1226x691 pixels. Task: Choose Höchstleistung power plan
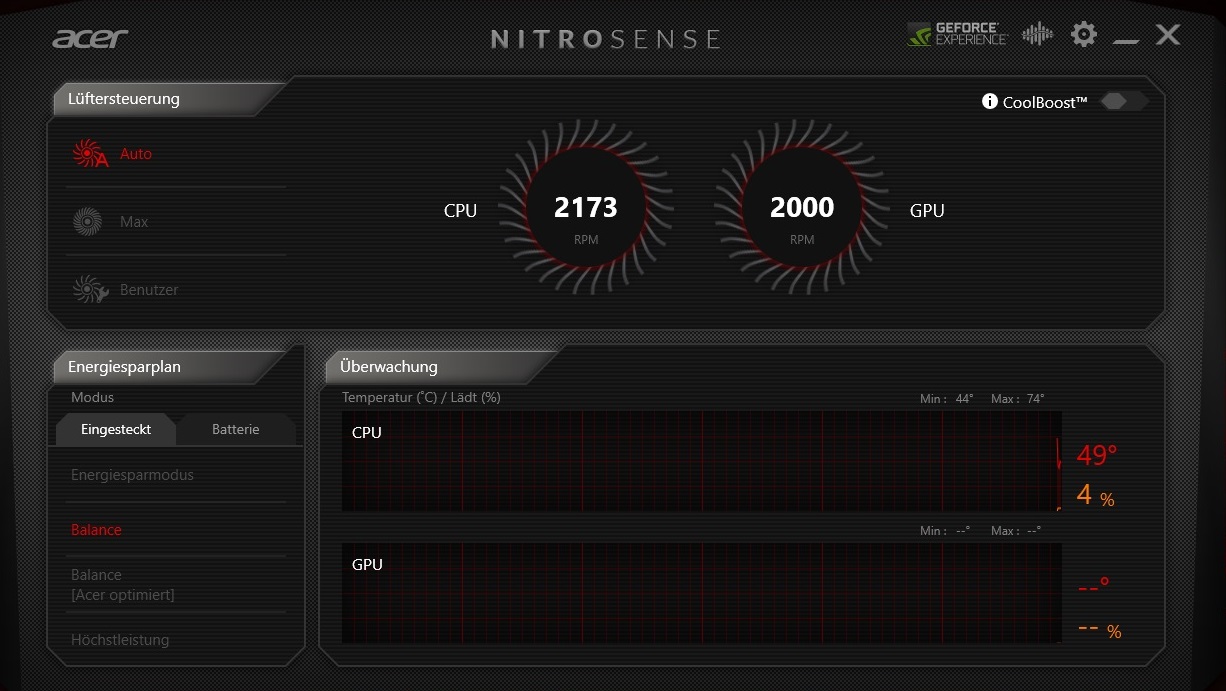pos(120,640)
